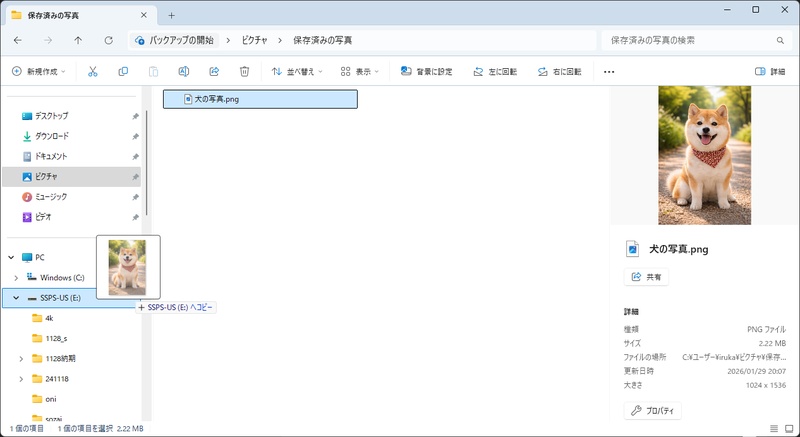Image resolution: width=800 pixels, height=437 pixels.
Task: Click the sidebar vertical scrollbar
Action: 147,163
